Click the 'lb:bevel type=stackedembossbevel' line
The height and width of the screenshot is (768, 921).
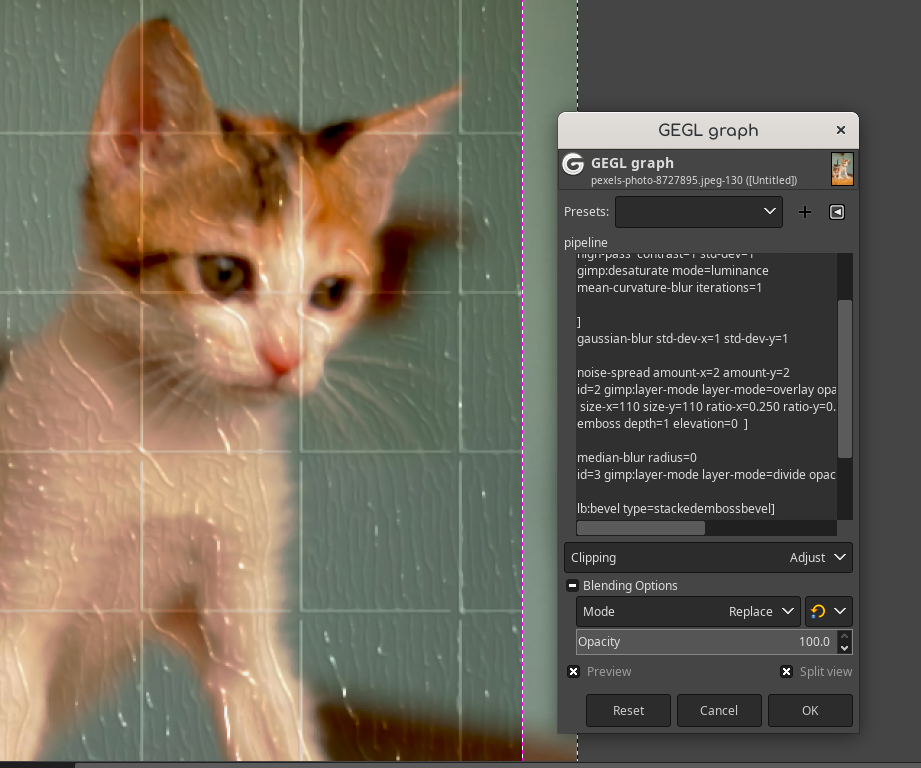[x=675, y=508]
